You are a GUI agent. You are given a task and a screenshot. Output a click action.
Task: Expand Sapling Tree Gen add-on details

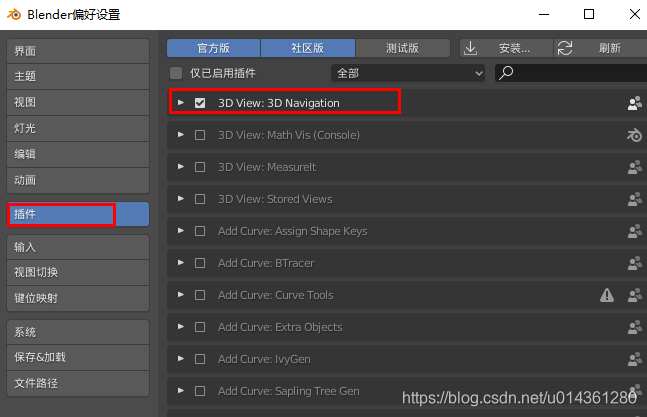(x=181, y=391)
